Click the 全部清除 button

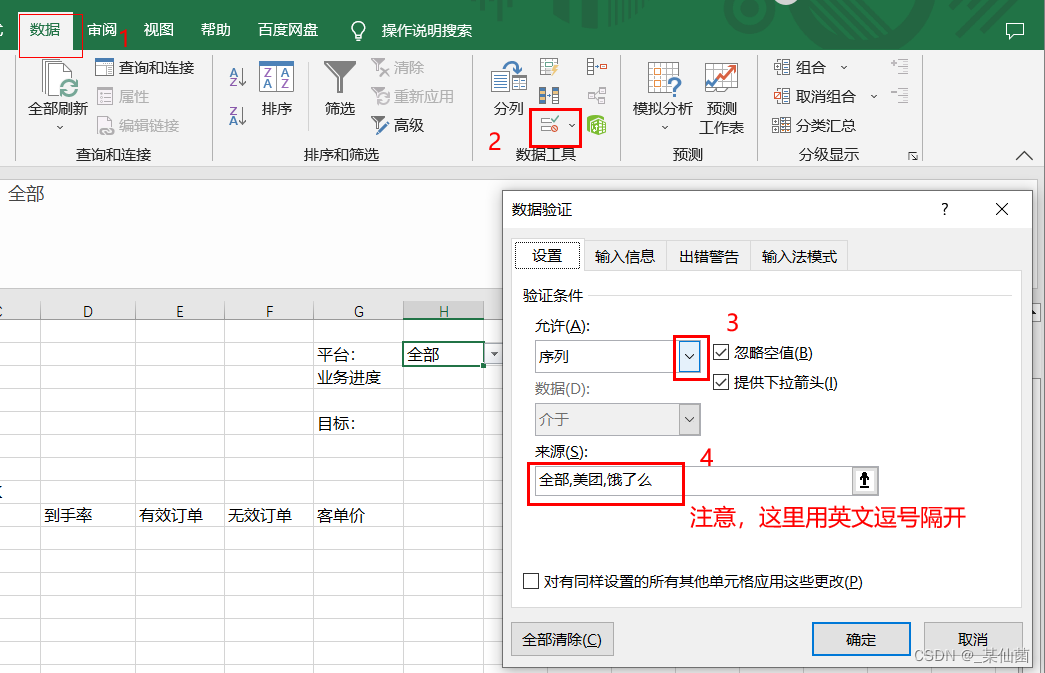click(562, 640)
